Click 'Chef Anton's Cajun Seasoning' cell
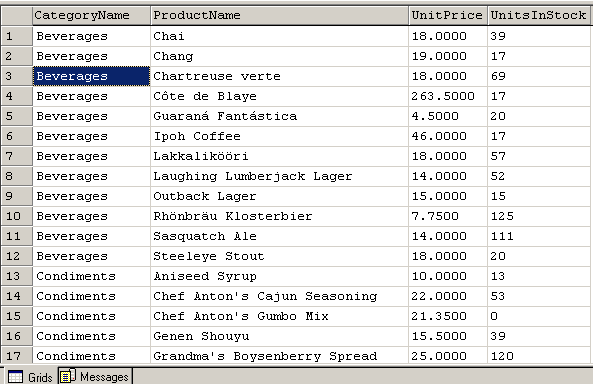The height and width of the screenshot is (384, 593). (x=279, y=296)
